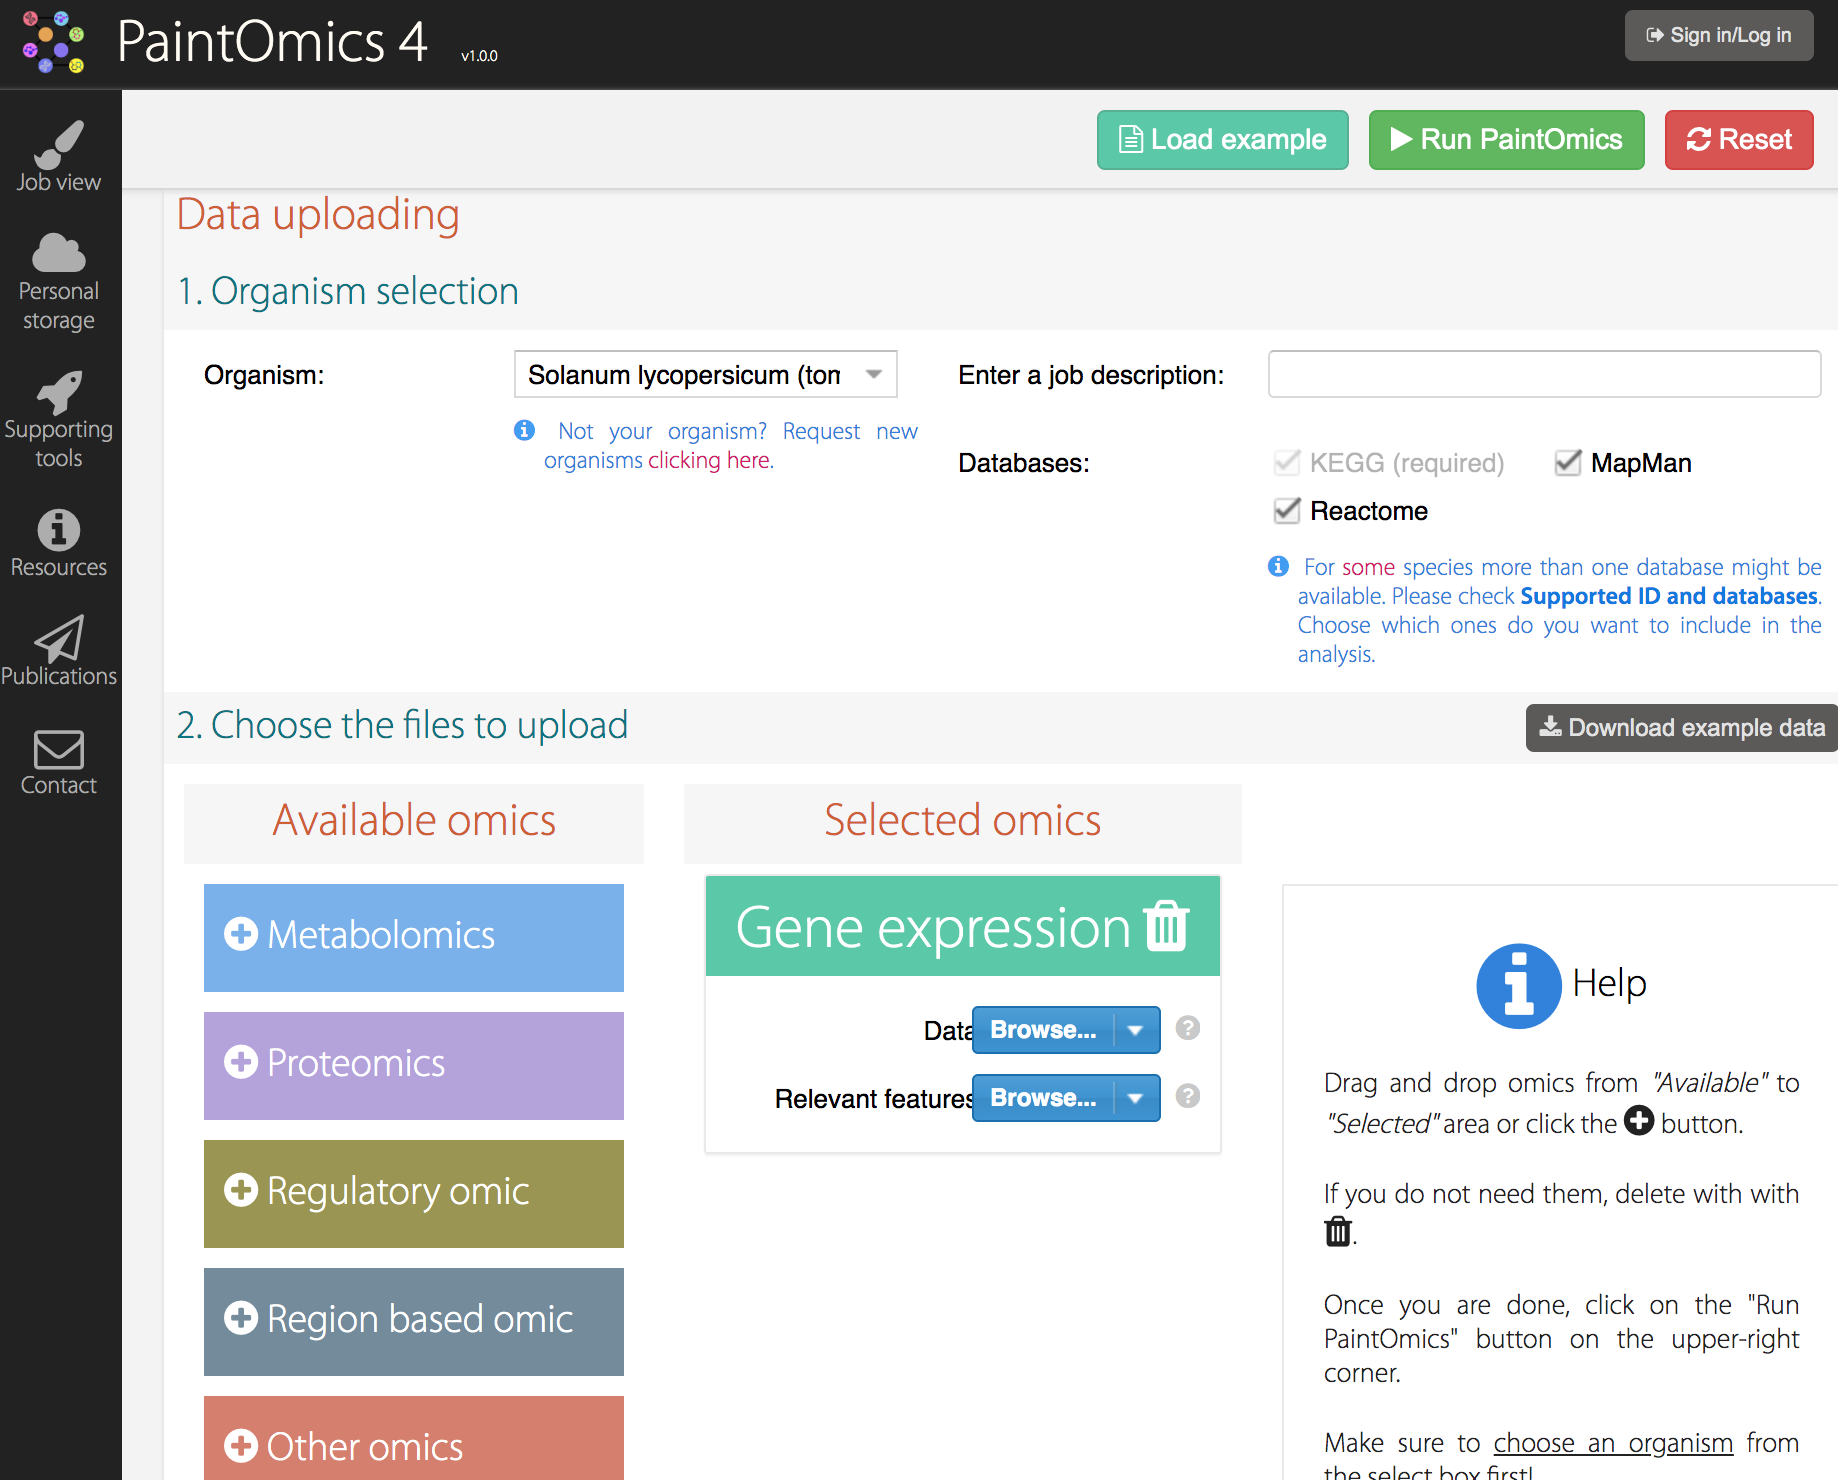Add Metabolomics with plus icon
This screenshot has width=1838, height=1480.
point(241,934)
